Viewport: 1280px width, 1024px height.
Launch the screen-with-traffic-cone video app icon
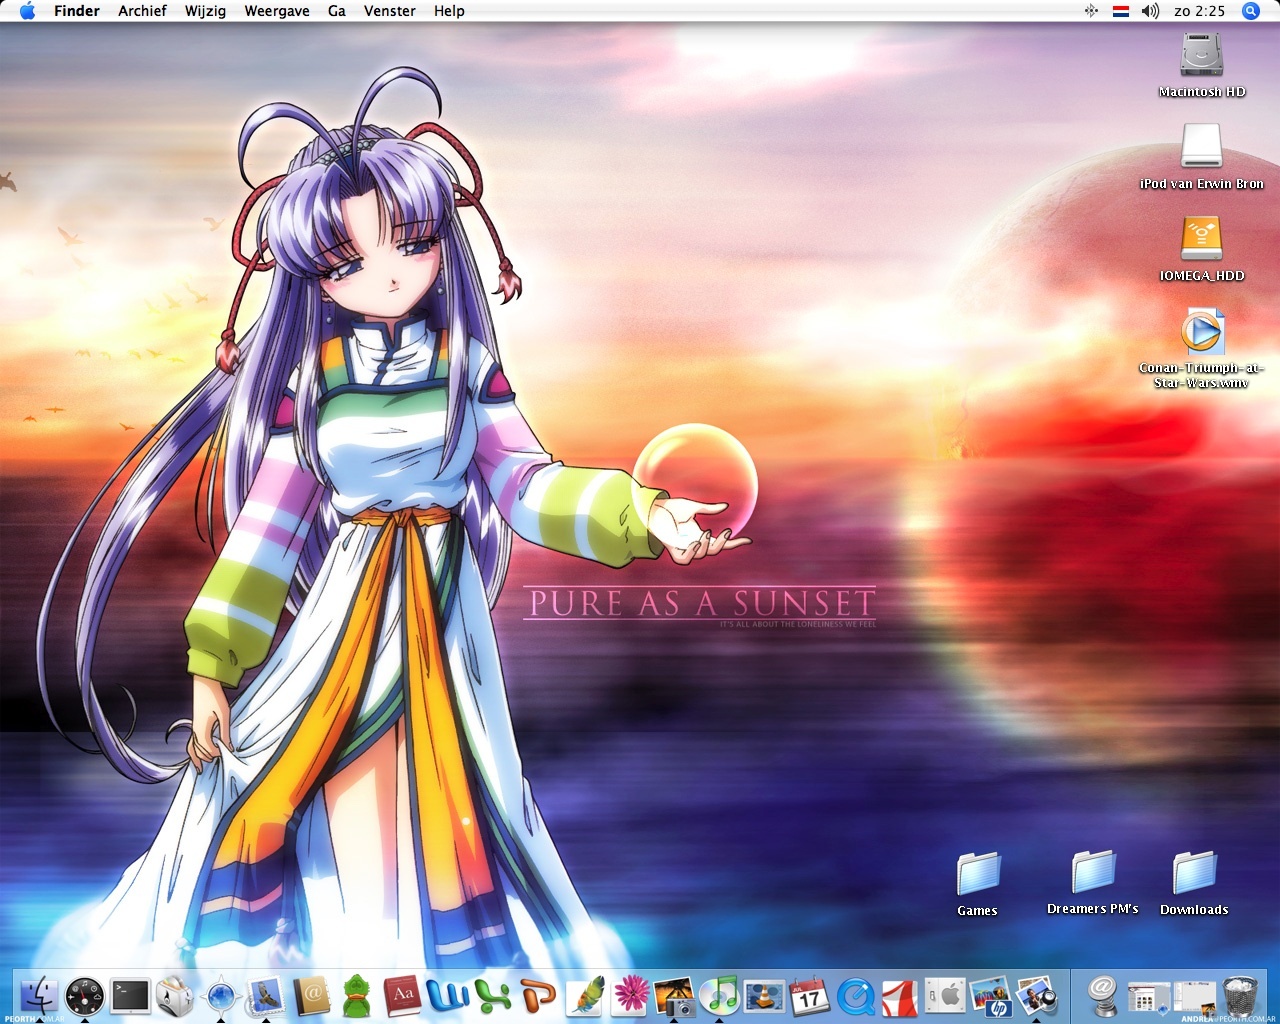tap(765, 996)
